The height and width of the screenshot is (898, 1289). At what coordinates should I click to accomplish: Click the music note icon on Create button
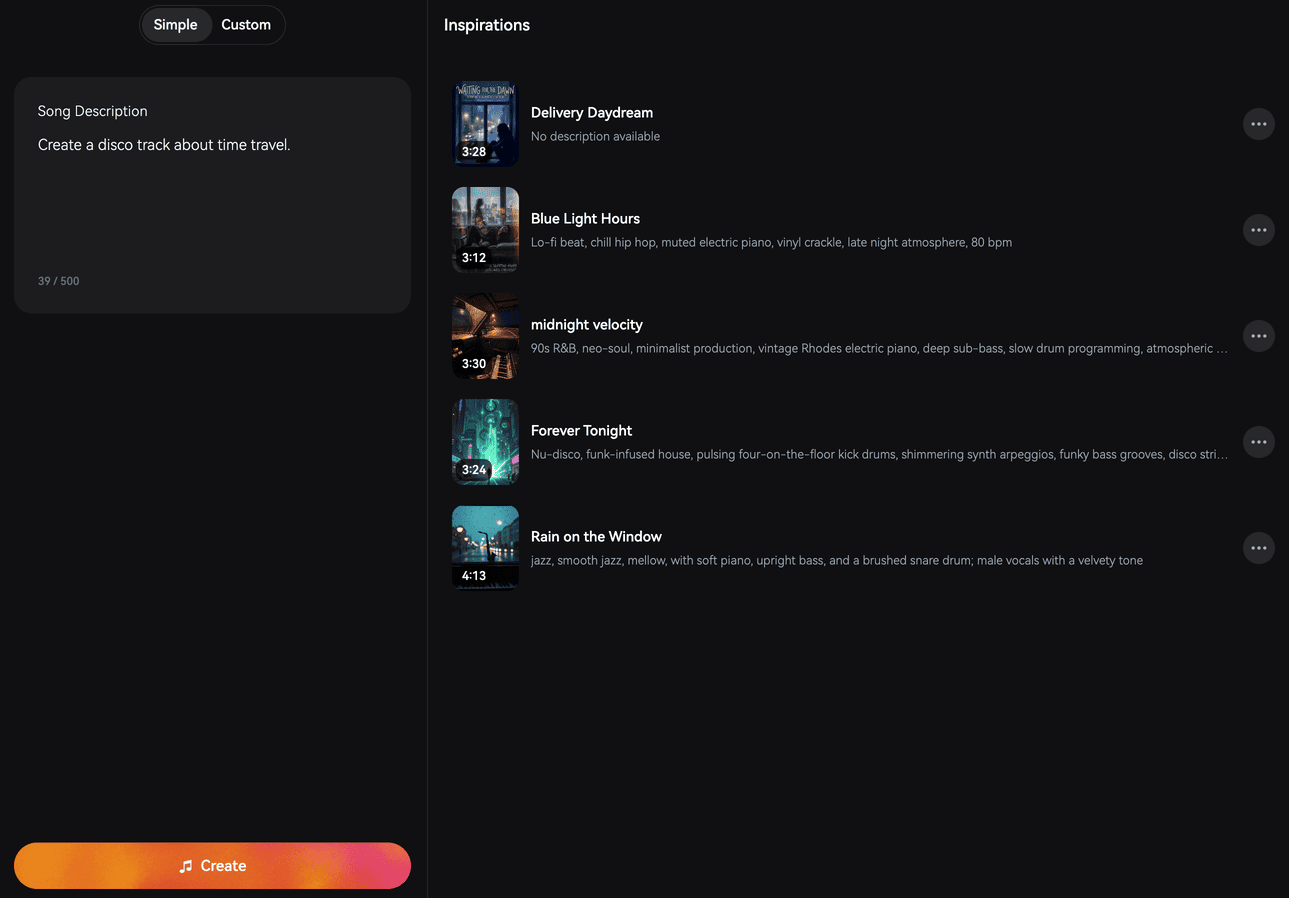(x=186, y=865)
